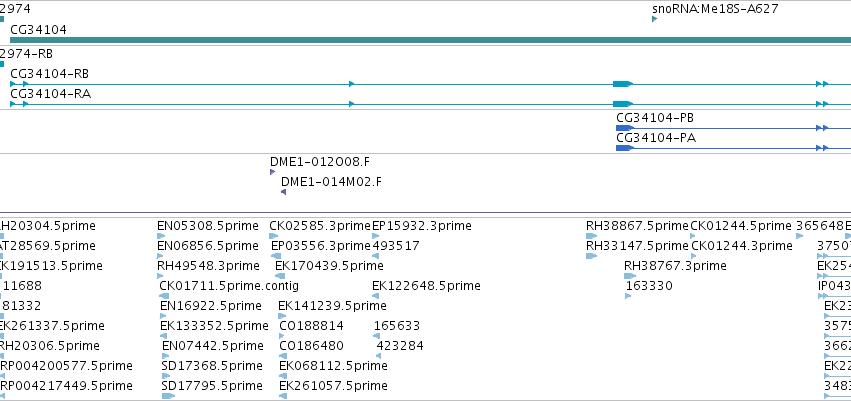
Task: Select EST EK261057.5prime
Action: 333,386
